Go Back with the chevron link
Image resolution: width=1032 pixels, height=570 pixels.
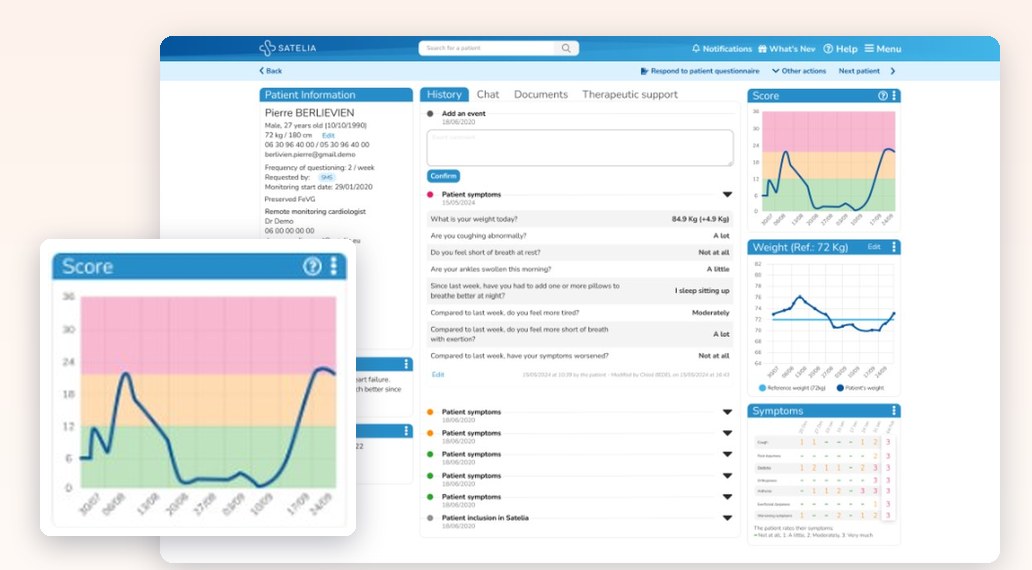[271, 70]
